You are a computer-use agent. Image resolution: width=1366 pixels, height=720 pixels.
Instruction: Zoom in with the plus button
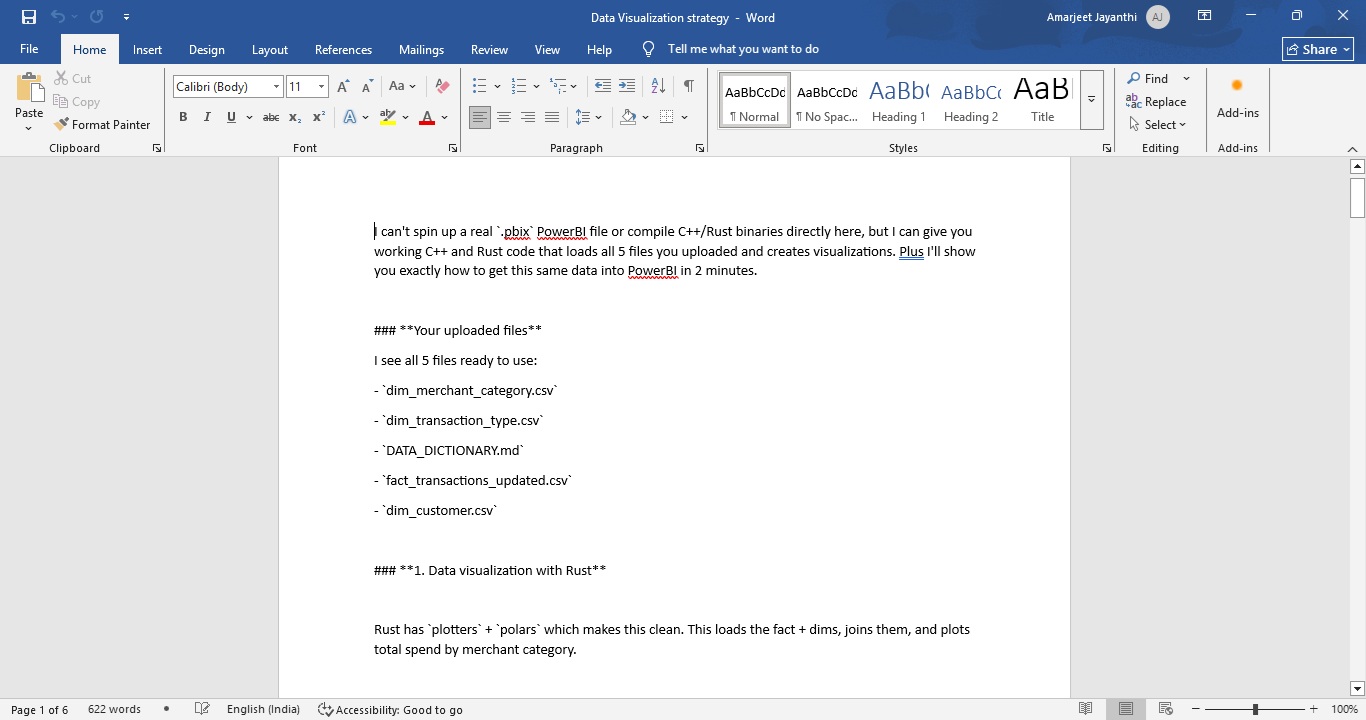tap(1313, 709)
